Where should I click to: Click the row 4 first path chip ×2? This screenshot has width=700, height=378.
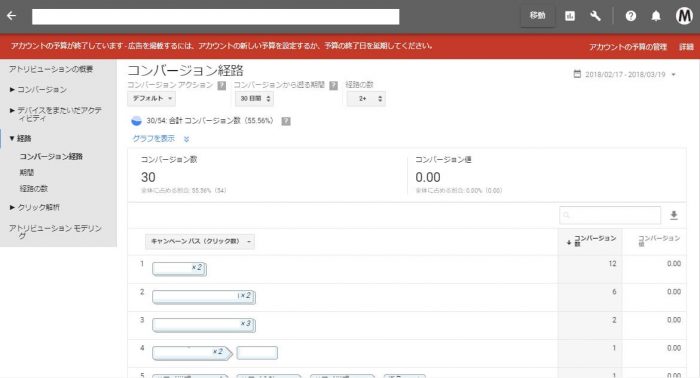coord(192,353)
